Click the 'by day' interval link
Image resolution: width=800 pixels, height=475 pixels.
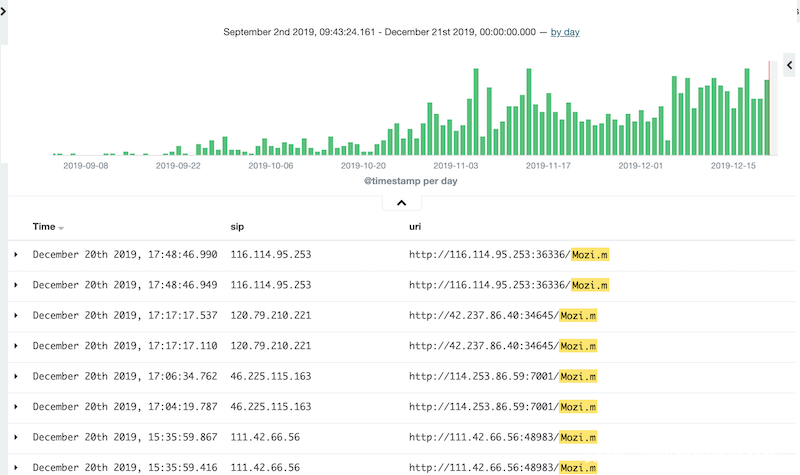pos(565,32)
